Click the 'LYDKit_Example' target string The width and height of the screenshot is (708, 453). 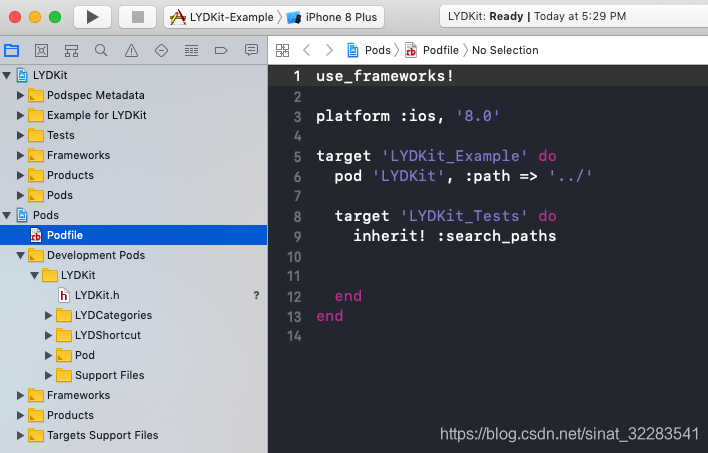pos(454,156)
